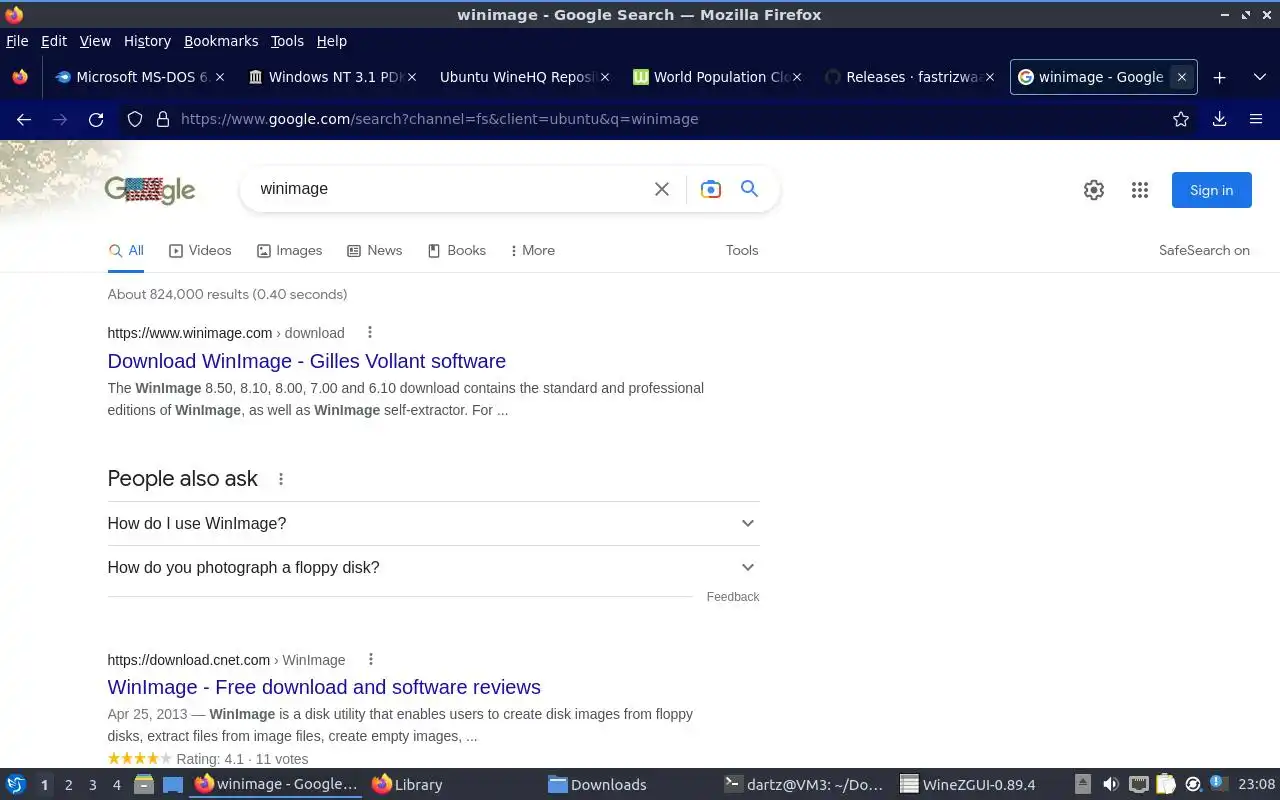Open the clipboard icon in system tray

(x=1165, y=784)
